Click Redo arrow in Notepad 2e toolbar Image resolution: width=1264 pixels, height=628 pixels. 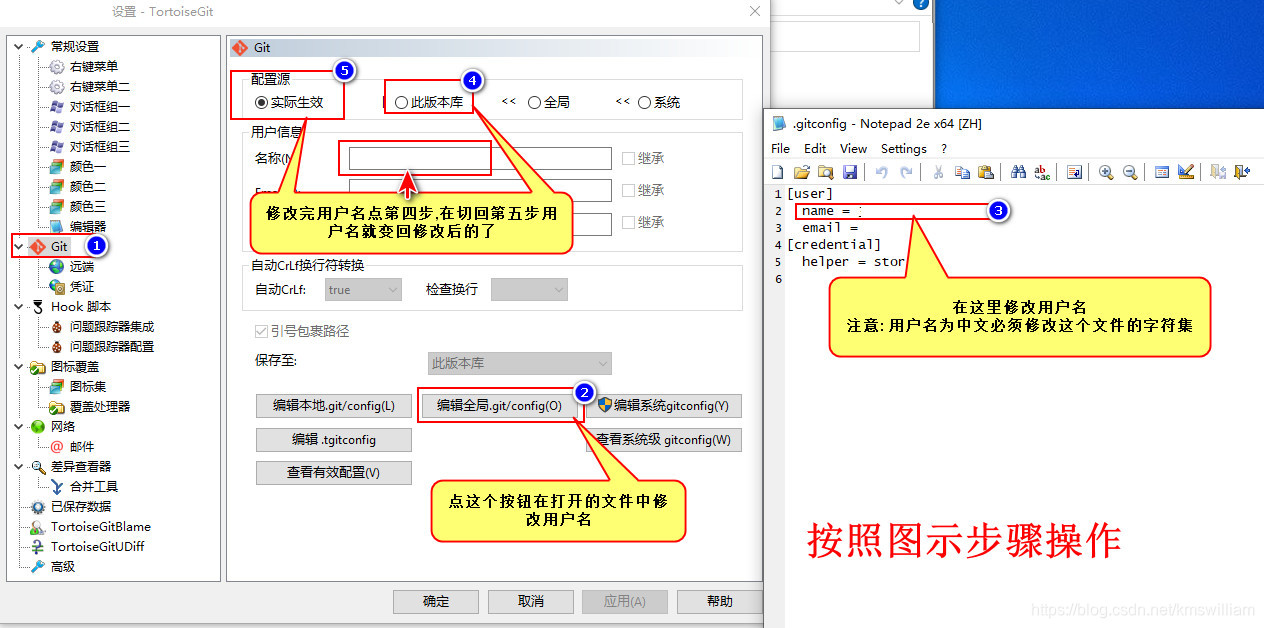[x=906, y=172]
